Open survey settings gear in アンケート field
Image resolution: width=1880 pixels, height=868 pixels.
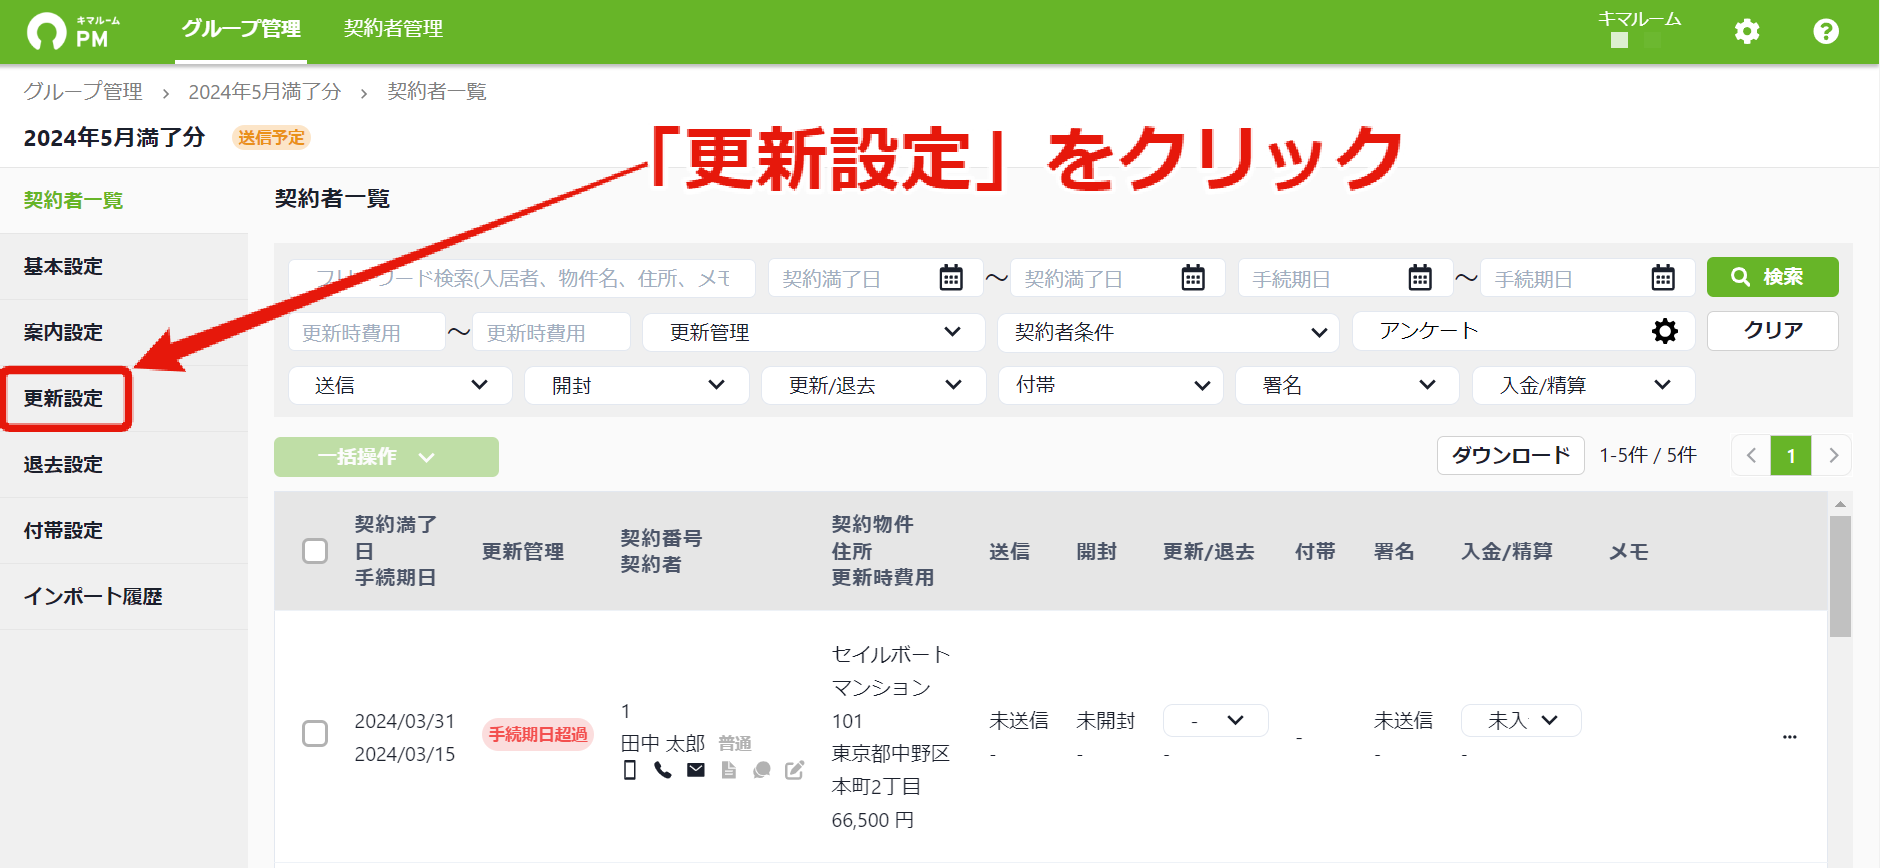coord(1664,331)
